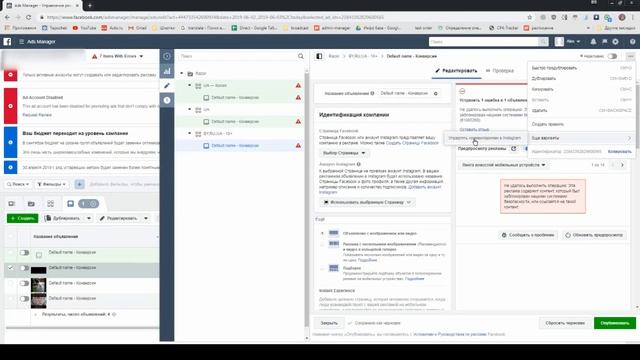The image size is (640, 360).
Task: Switch to the campaigns folder tab icon
Action: coord(31,203)
